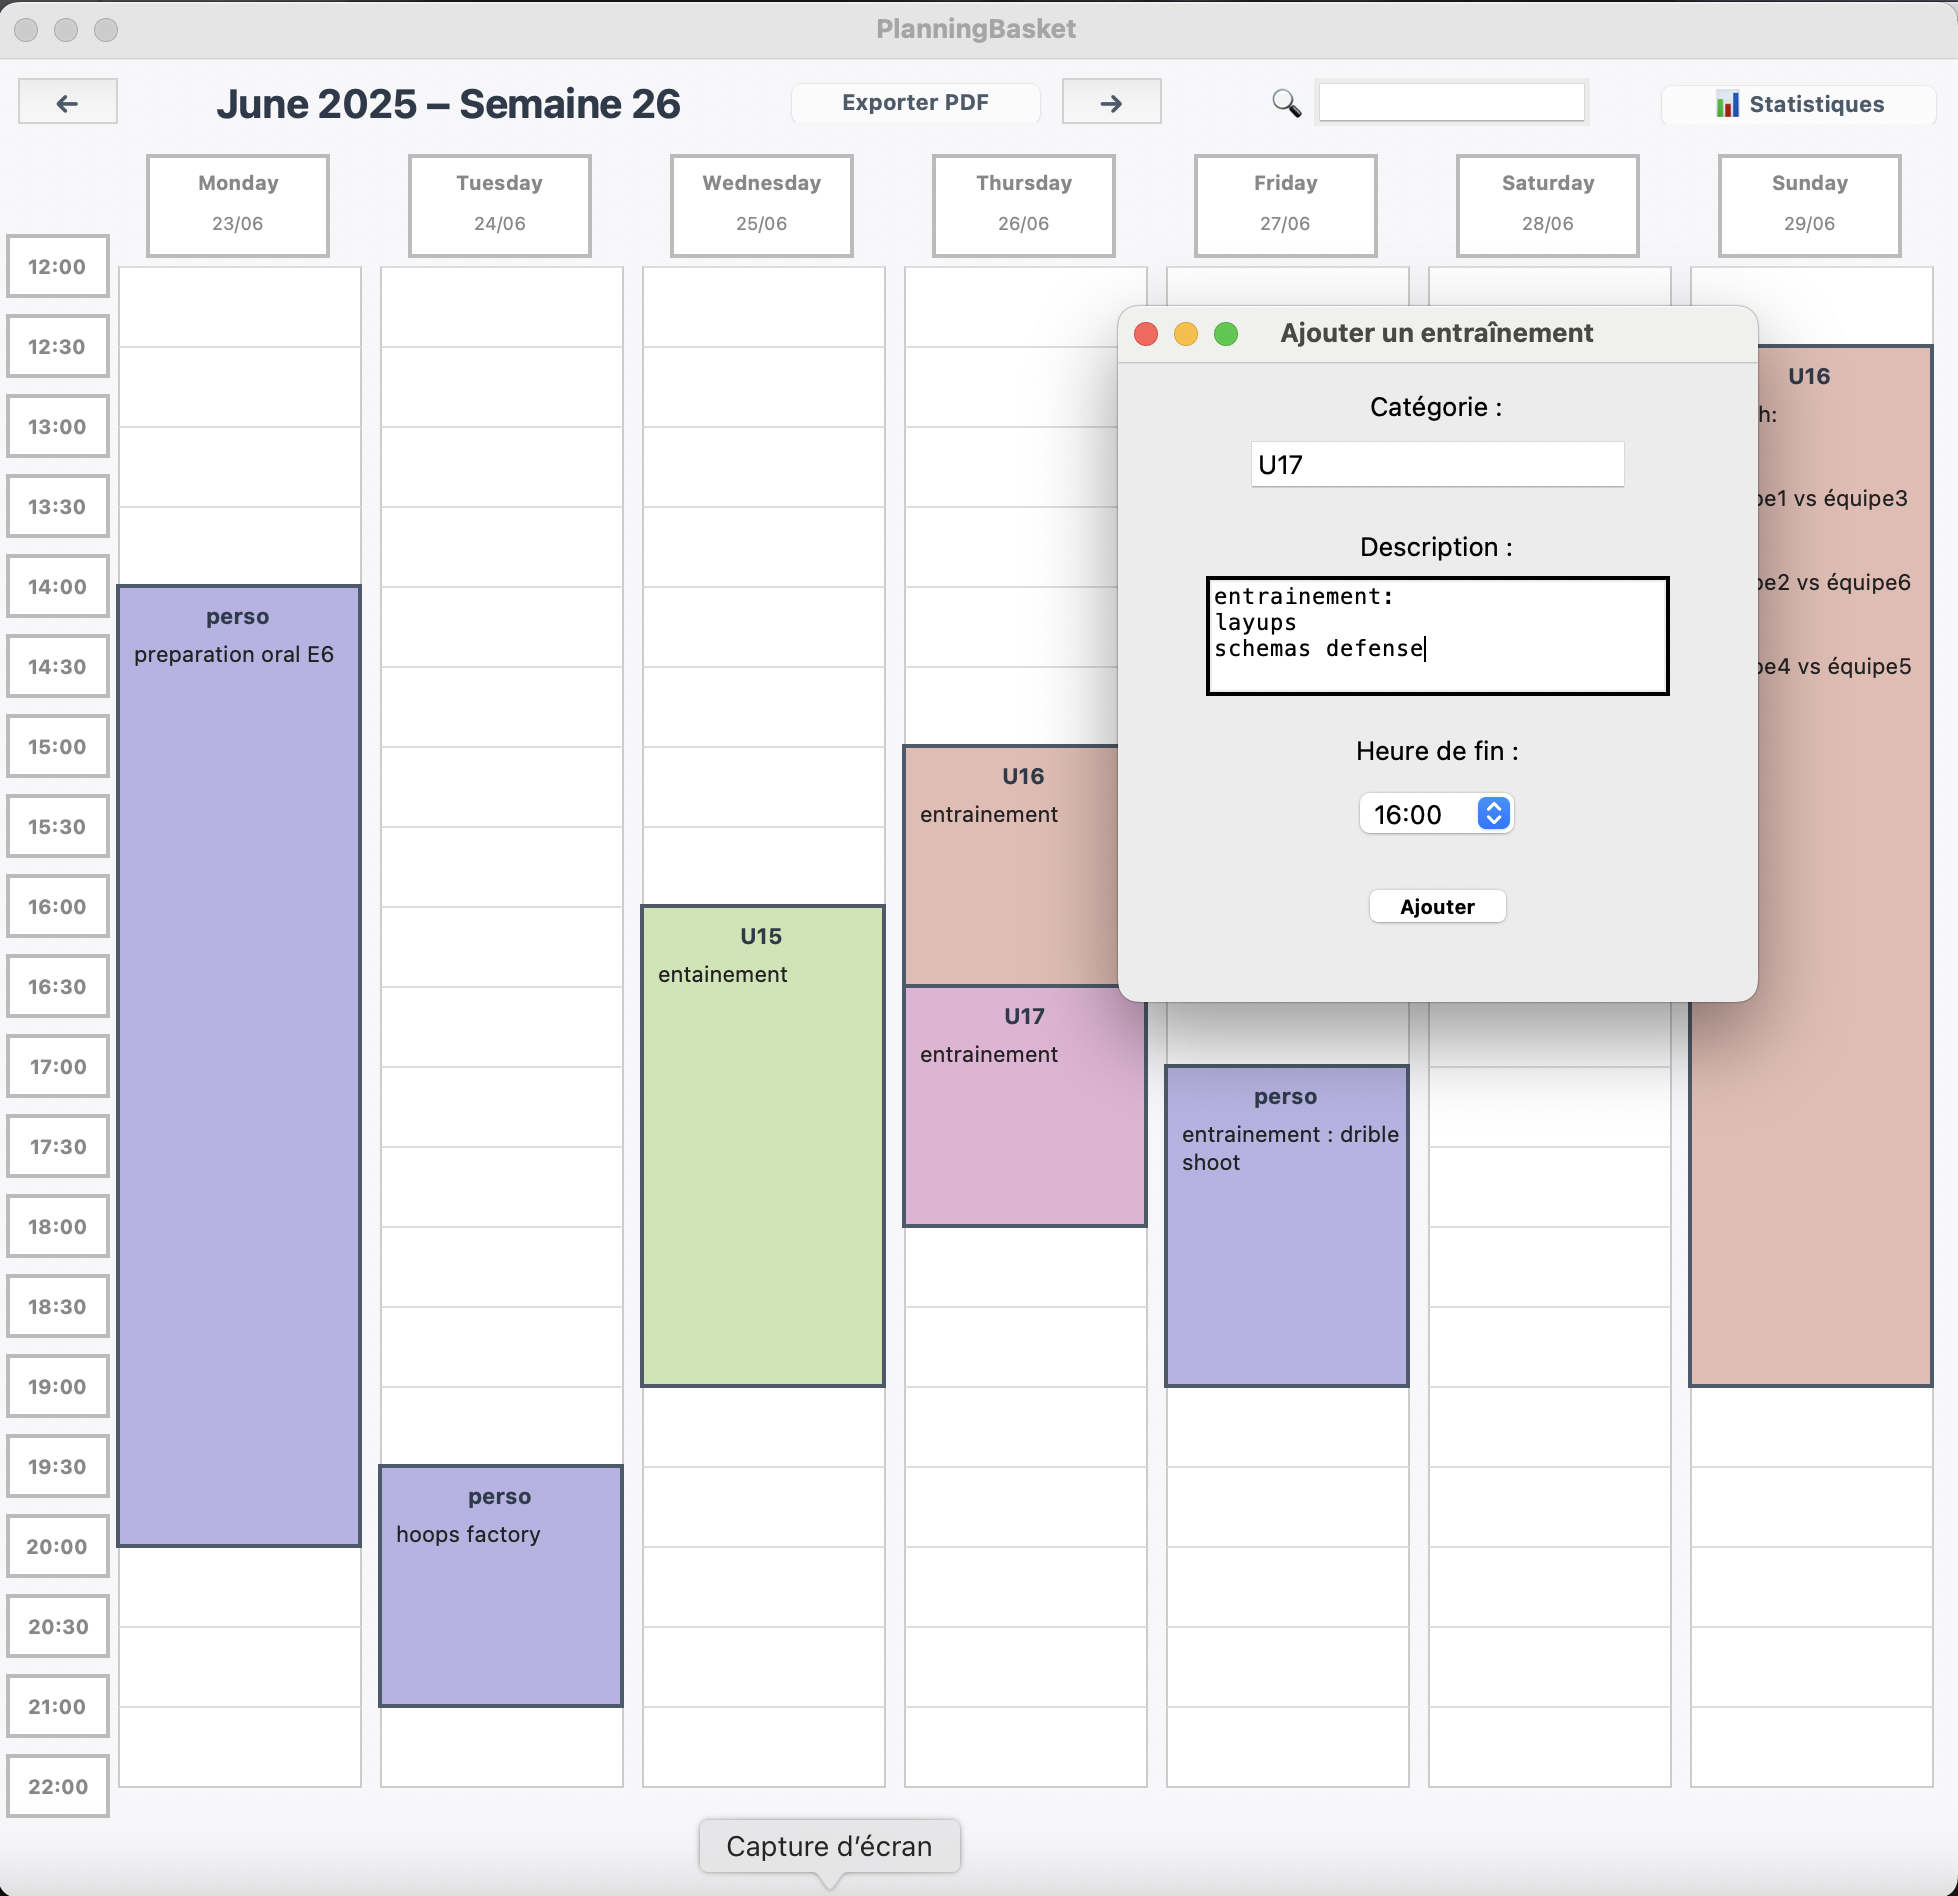Viewport: 1958px width, 1896px height.
Task: Click the 22:00 time label
Action: coord(58,1786)
